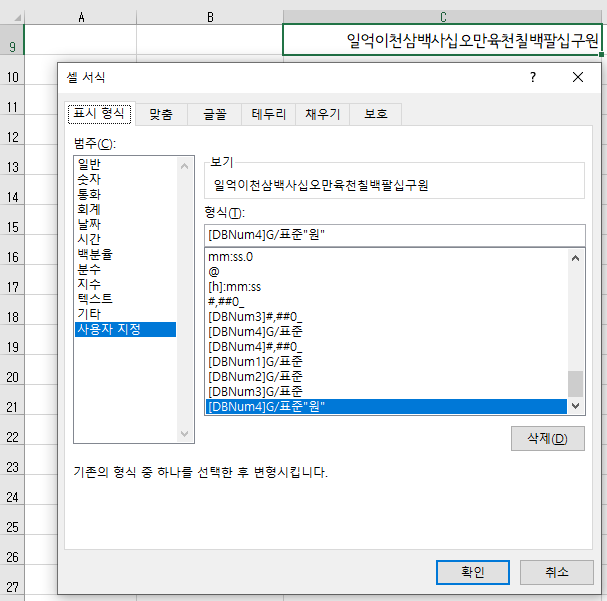
Task: Select the 표시 형식 tab
Action: tap(99, 114)
